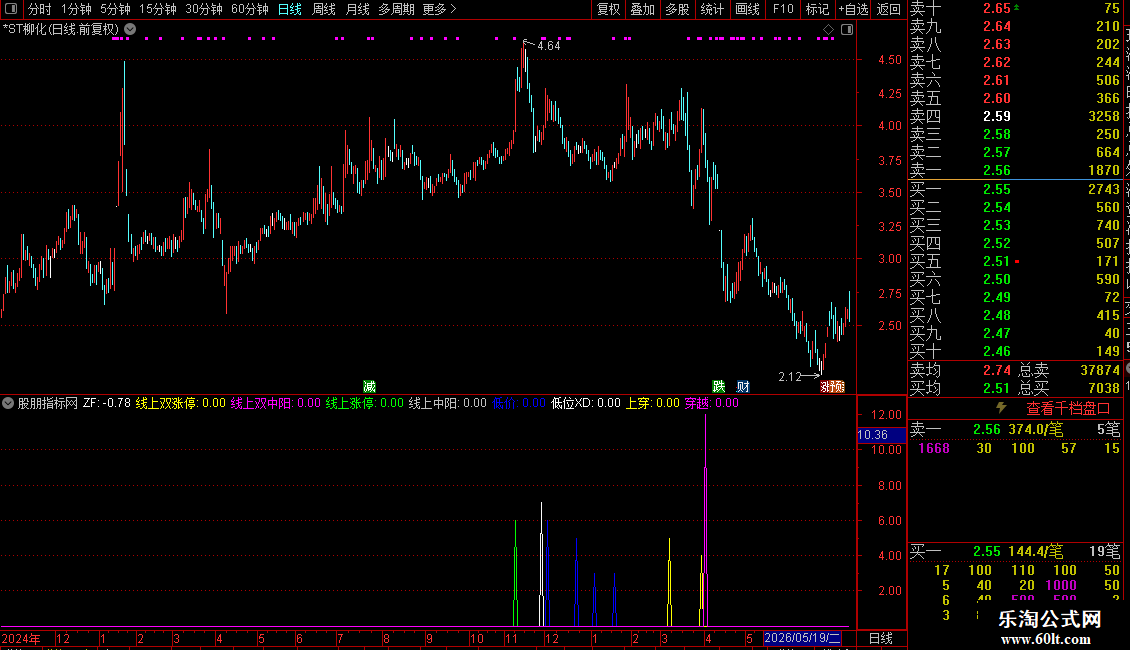This screenshot has width=1130, height=650.
Task: Click the green 减 marker on chart
Action: click(x=370, y=387)
